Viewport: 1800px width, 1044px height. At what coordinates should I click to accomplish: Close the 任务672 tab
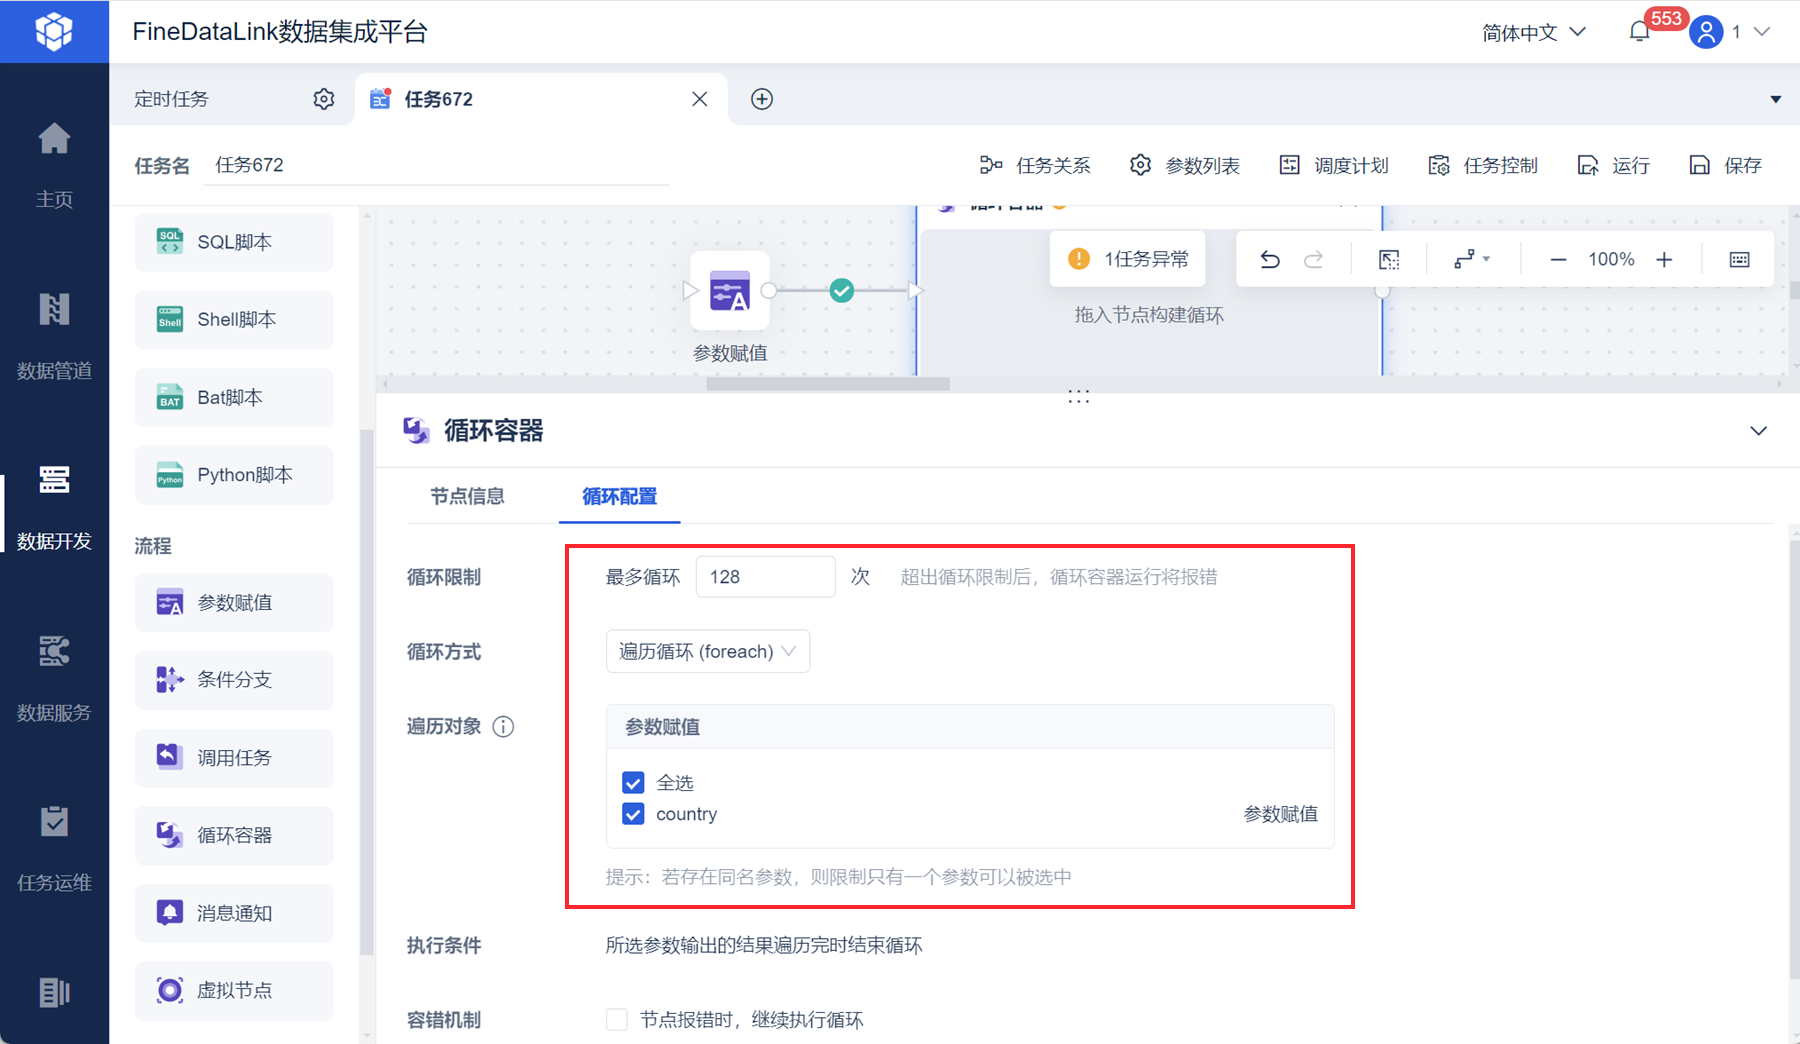pyautogui.click(x=700, y=99)
